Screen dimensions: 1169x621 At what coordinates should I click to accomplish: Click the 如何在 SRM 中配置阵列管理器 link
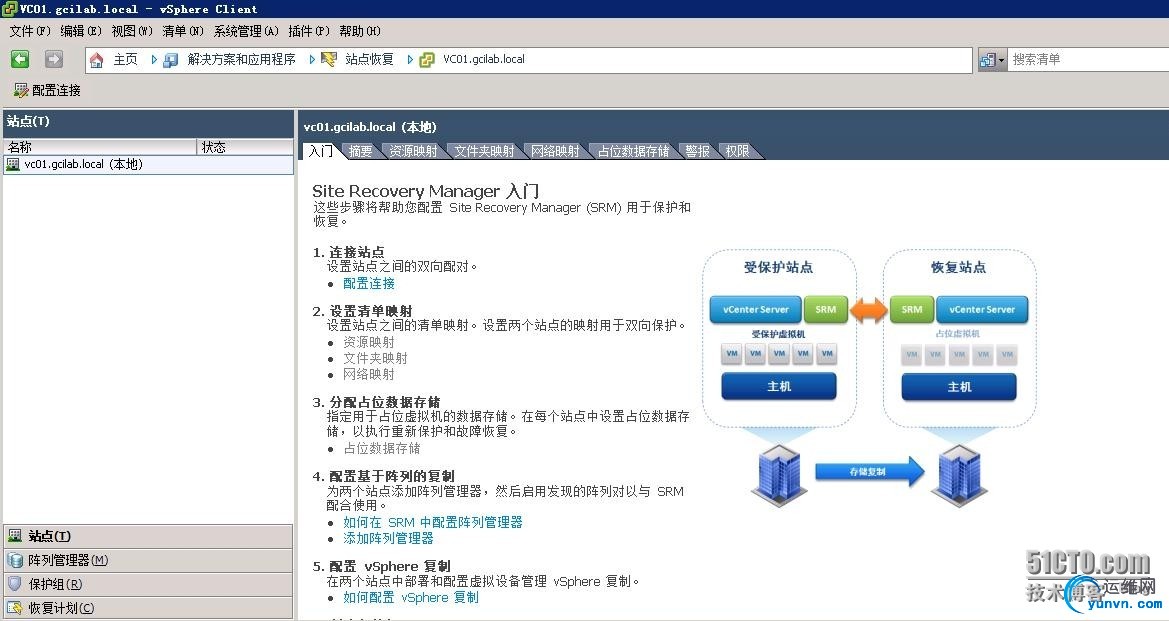433,523
